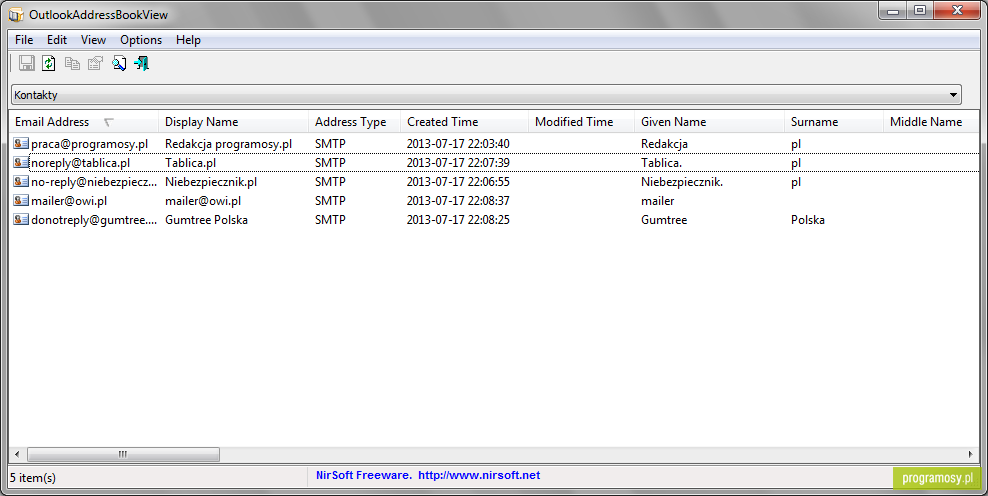The height and width of the screenshot is (496, 988).
Task: Click the 5 item(s) status bar text
Action: (x=33, y=478)
